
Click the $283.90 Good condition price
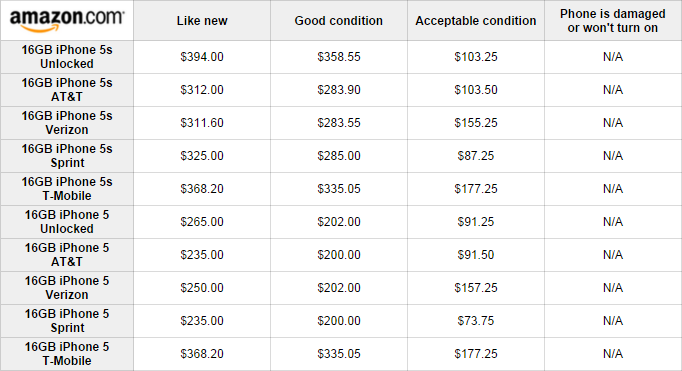(339, 90)
